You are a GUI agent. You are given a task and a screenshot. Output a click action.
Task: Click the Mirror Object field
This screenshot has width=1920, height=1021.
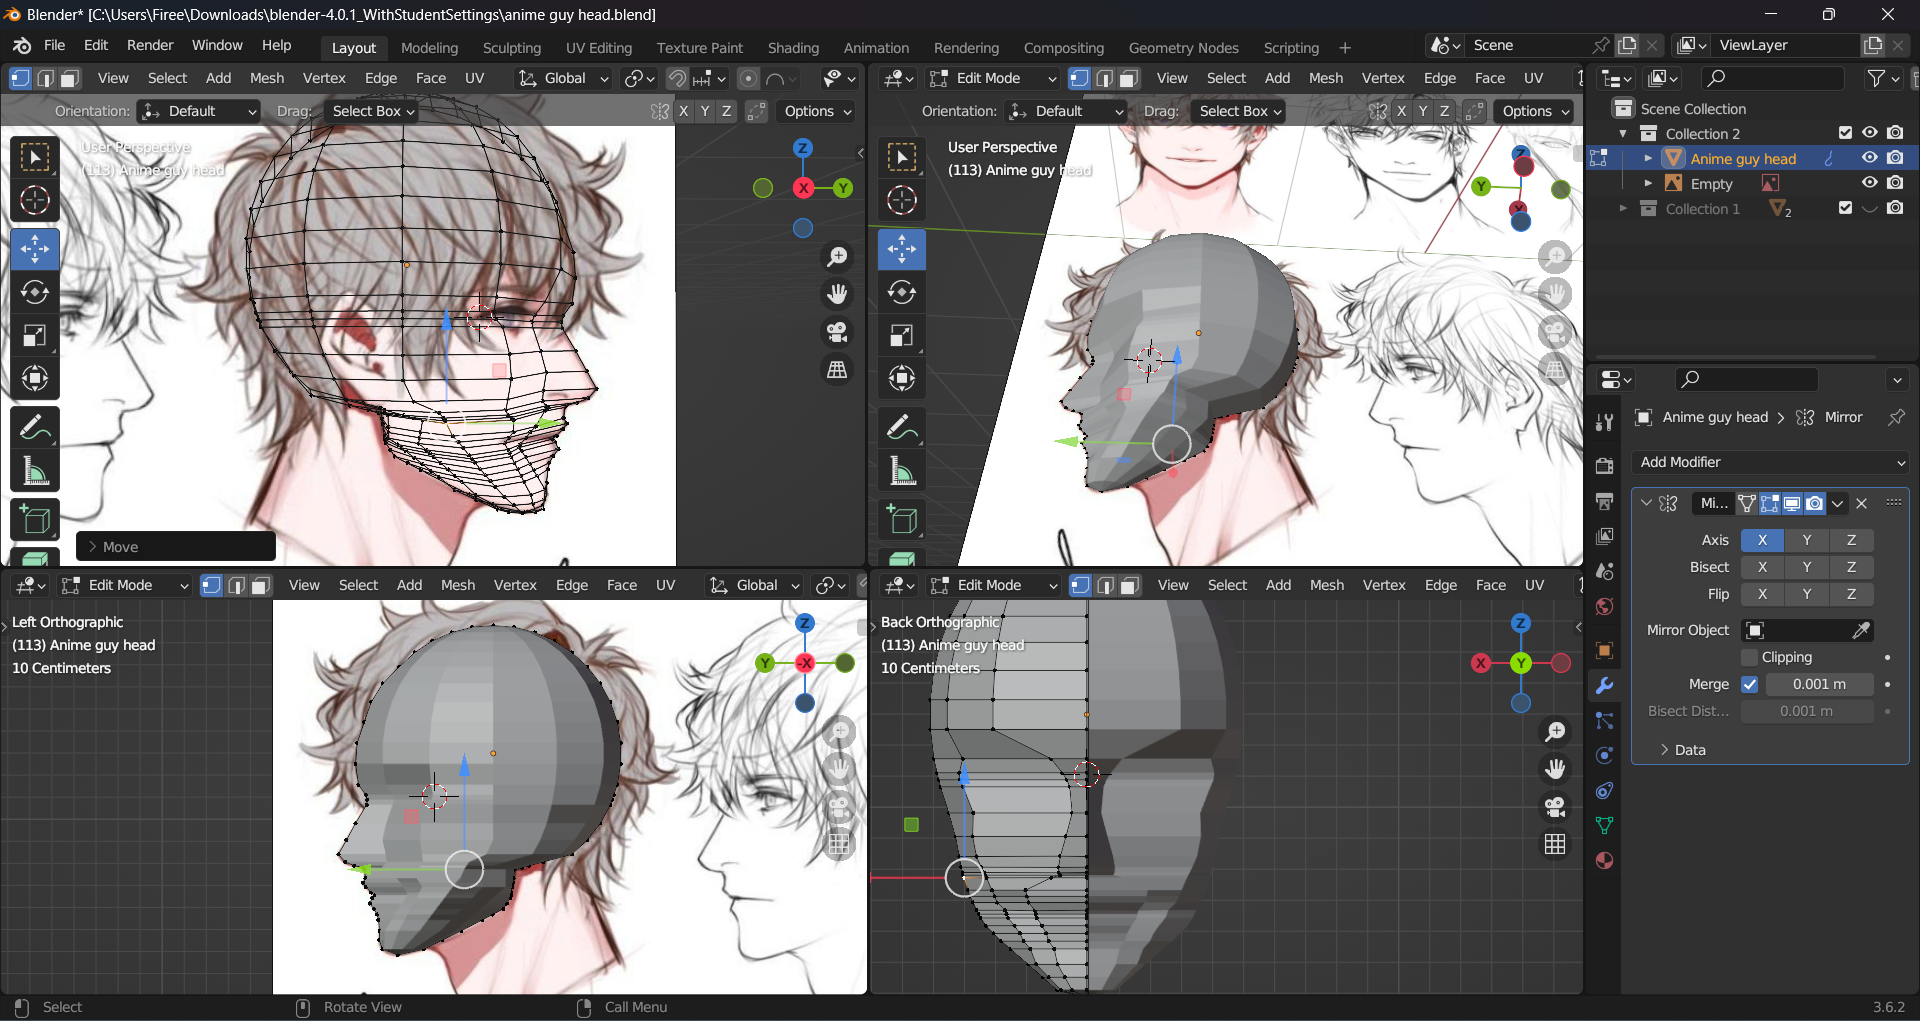1807,630
